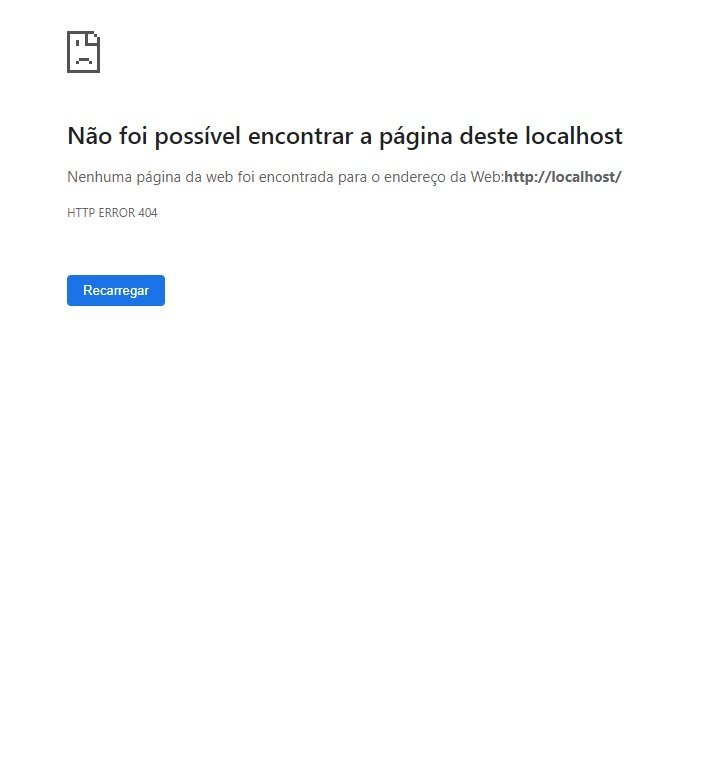Click the sad page error icon
The width and height of the screenshot is (720, 771).
pos(84,52)
